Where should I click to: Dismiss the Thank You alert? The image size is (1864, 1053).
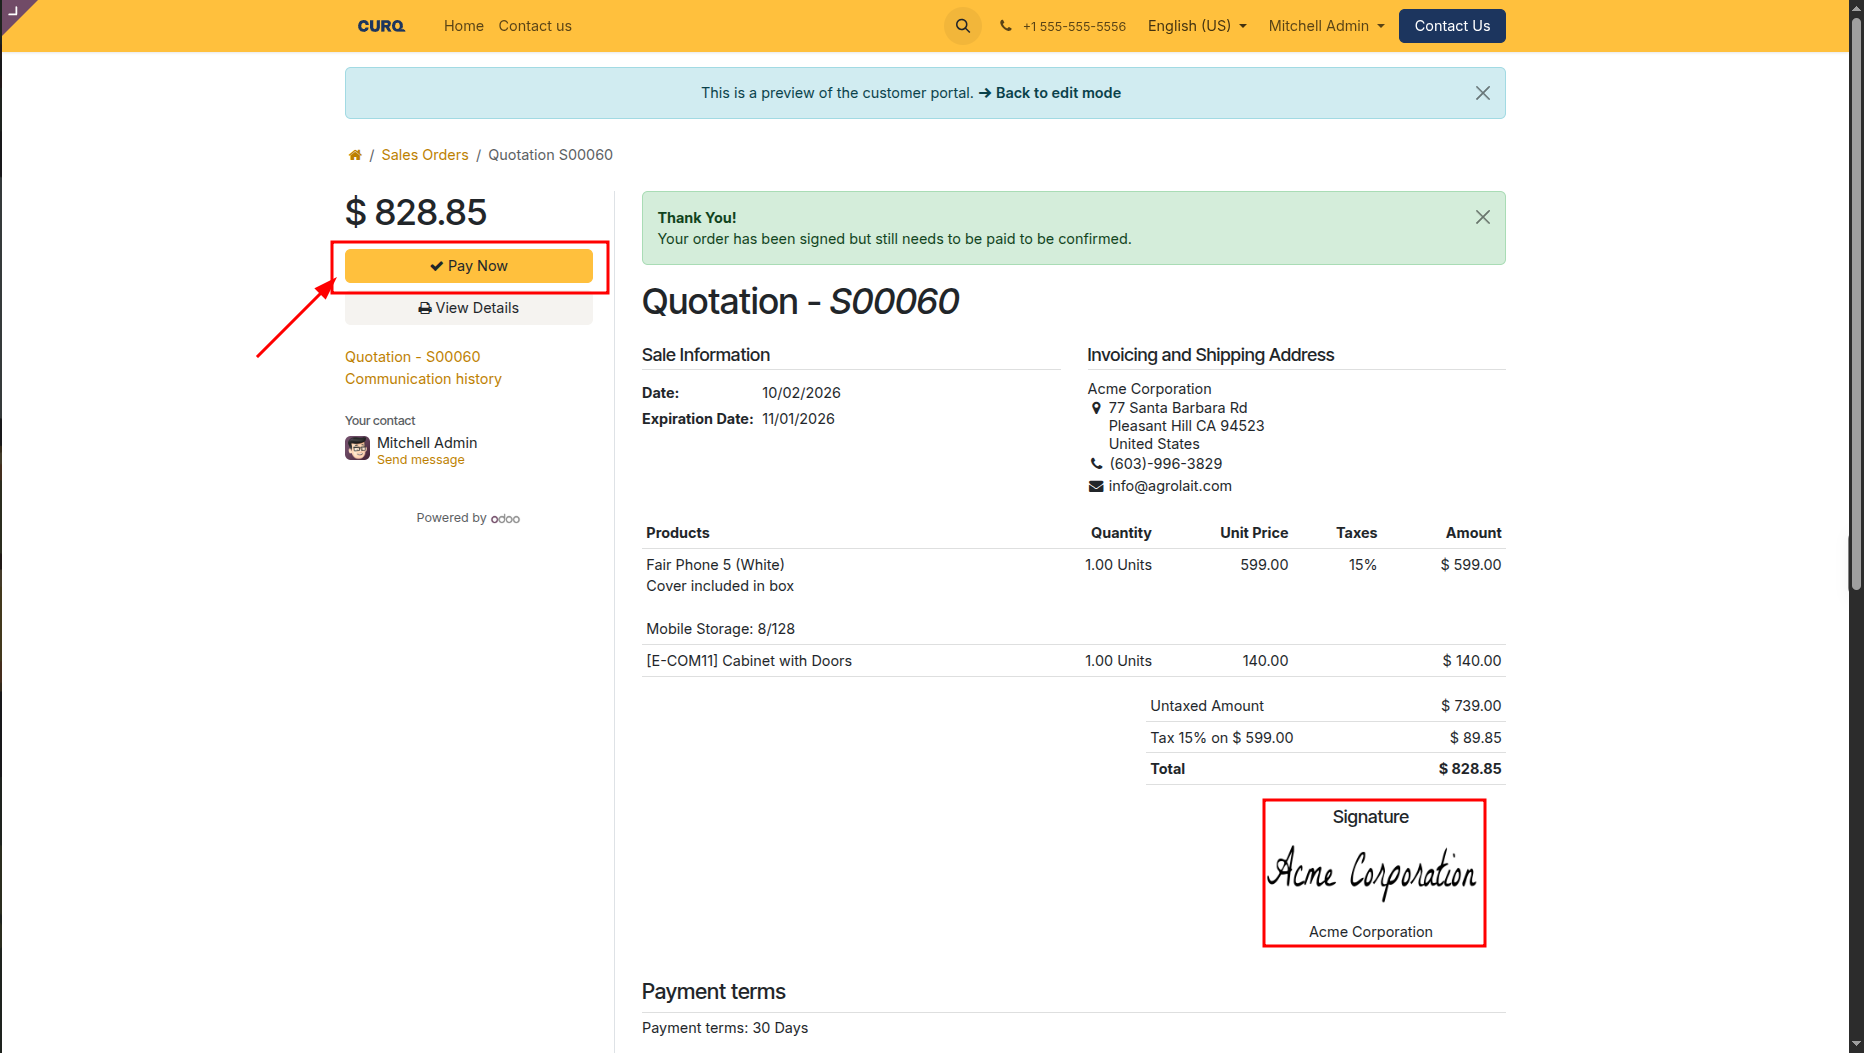tap(1482, 217)
